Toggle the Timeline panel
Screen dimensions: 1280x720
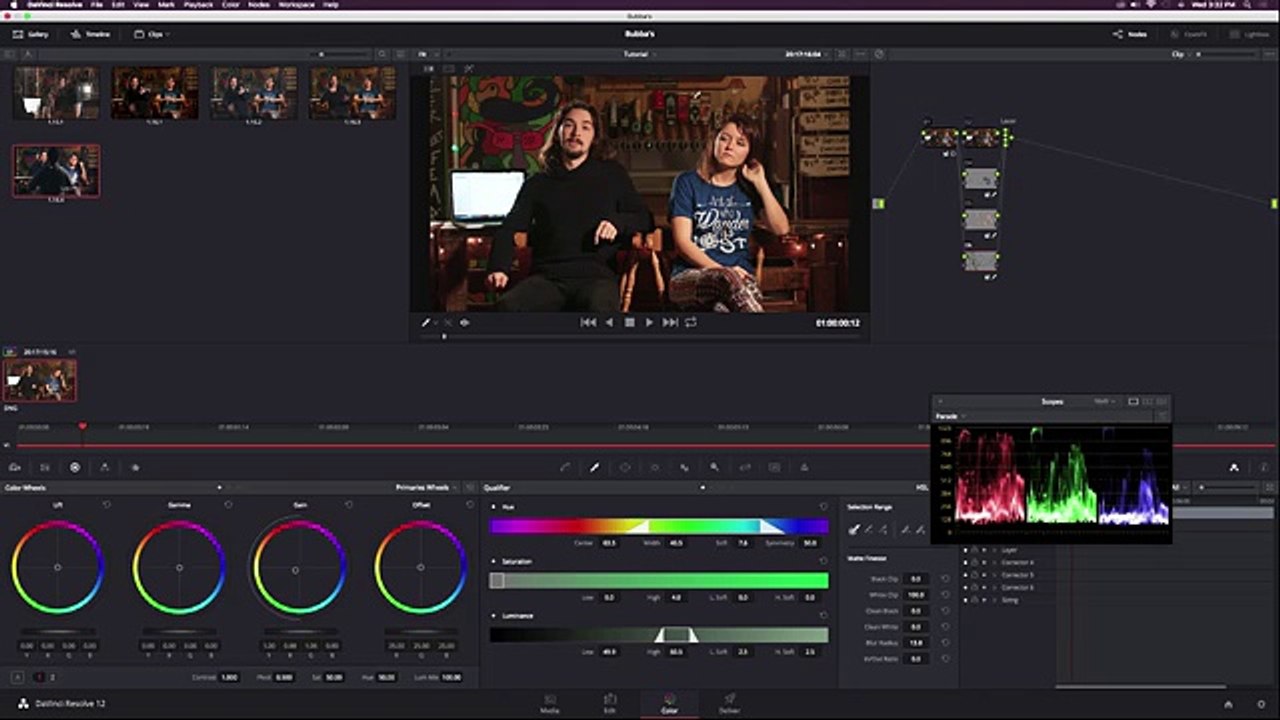(x=90, y=34)
